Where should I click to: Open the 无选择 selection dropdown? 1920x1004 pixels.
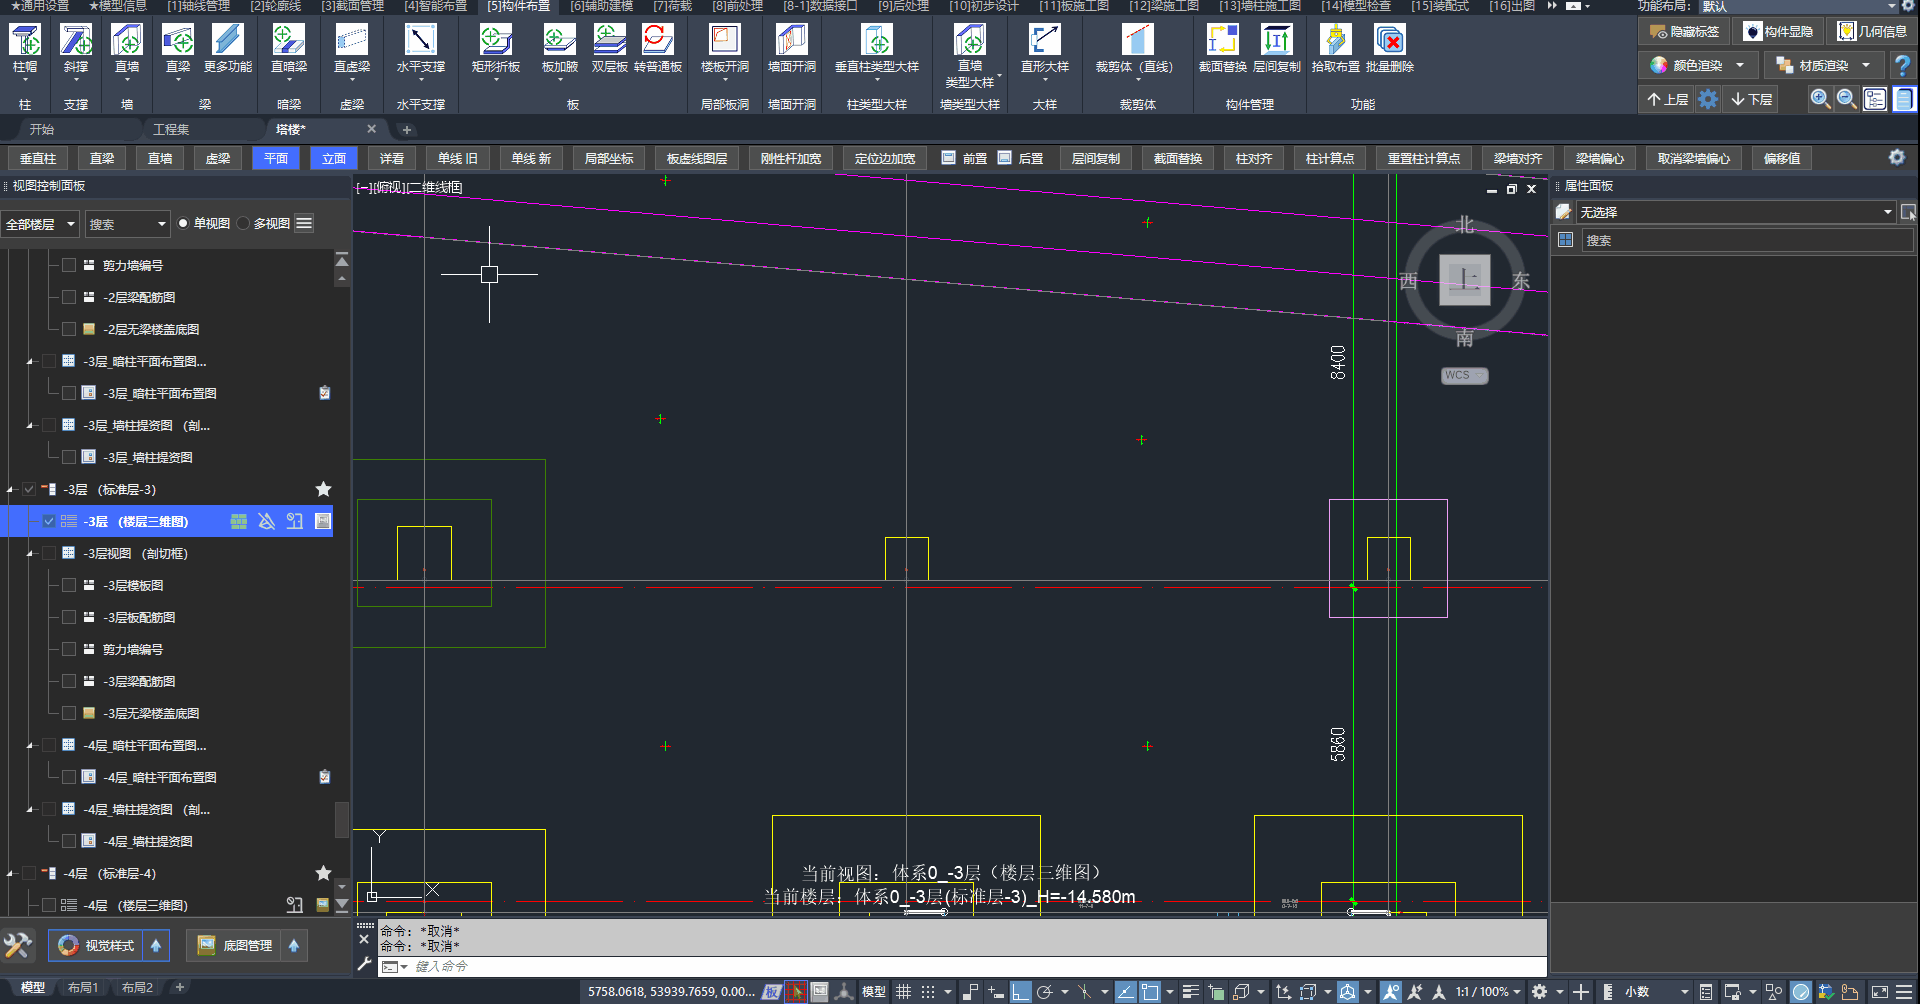pos(1736,212)
